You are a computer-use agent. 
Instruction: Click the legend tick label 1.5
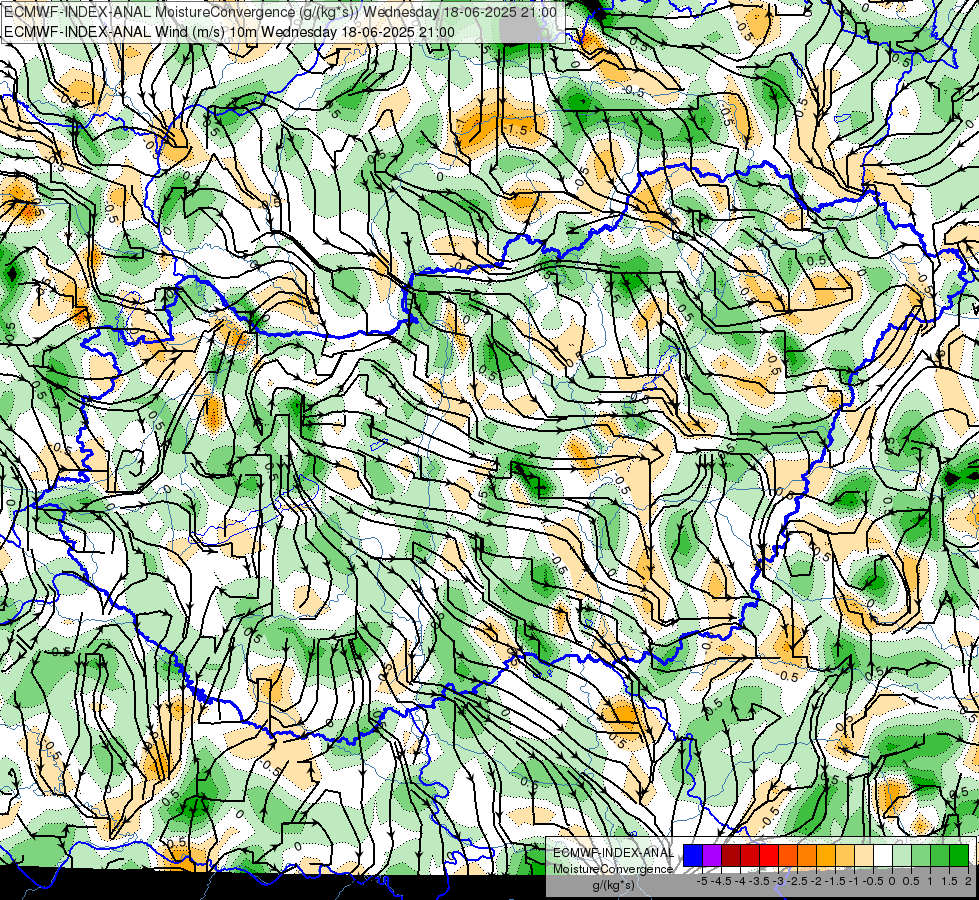[949, 881]
